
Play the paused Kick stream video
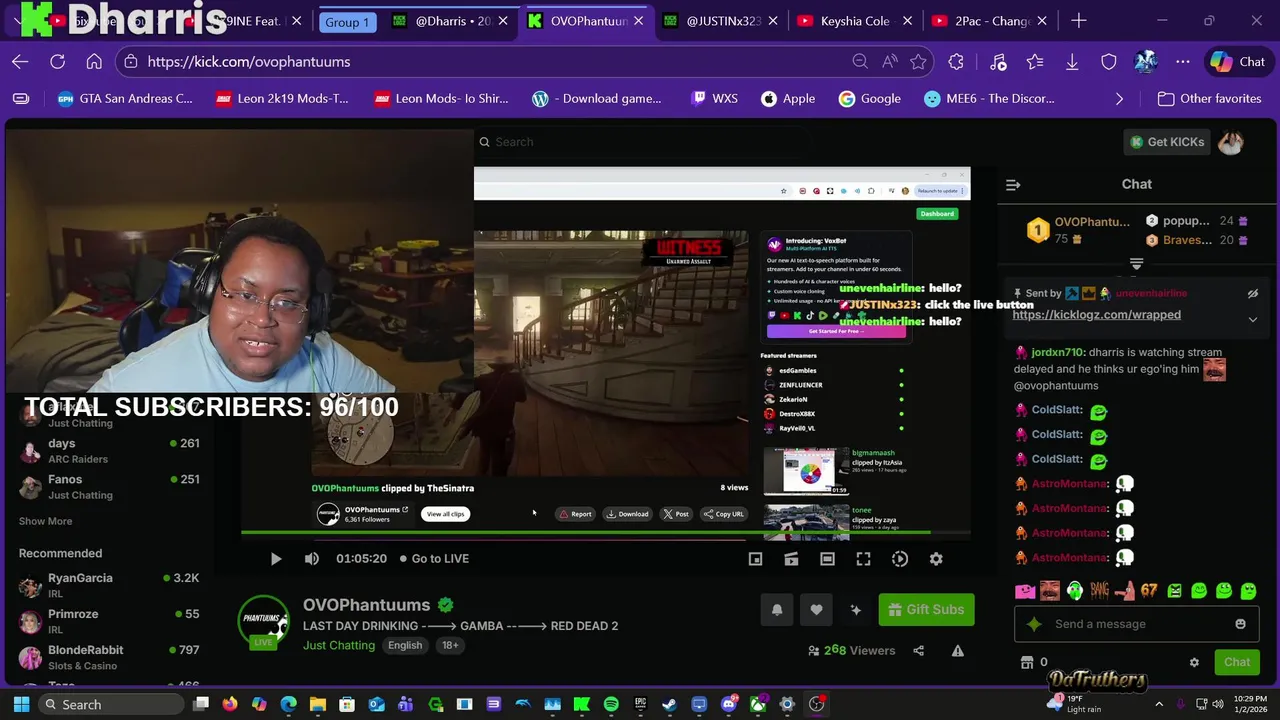[x=276, y=559]
